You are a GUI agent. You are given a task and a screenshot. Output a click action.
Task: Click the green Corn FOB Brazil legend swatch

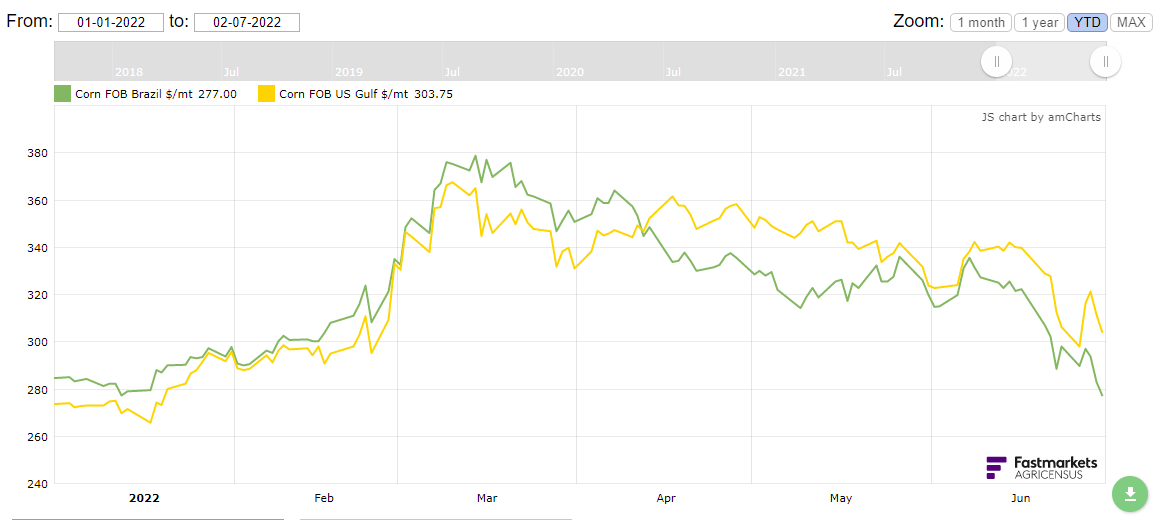pos(62,94)
